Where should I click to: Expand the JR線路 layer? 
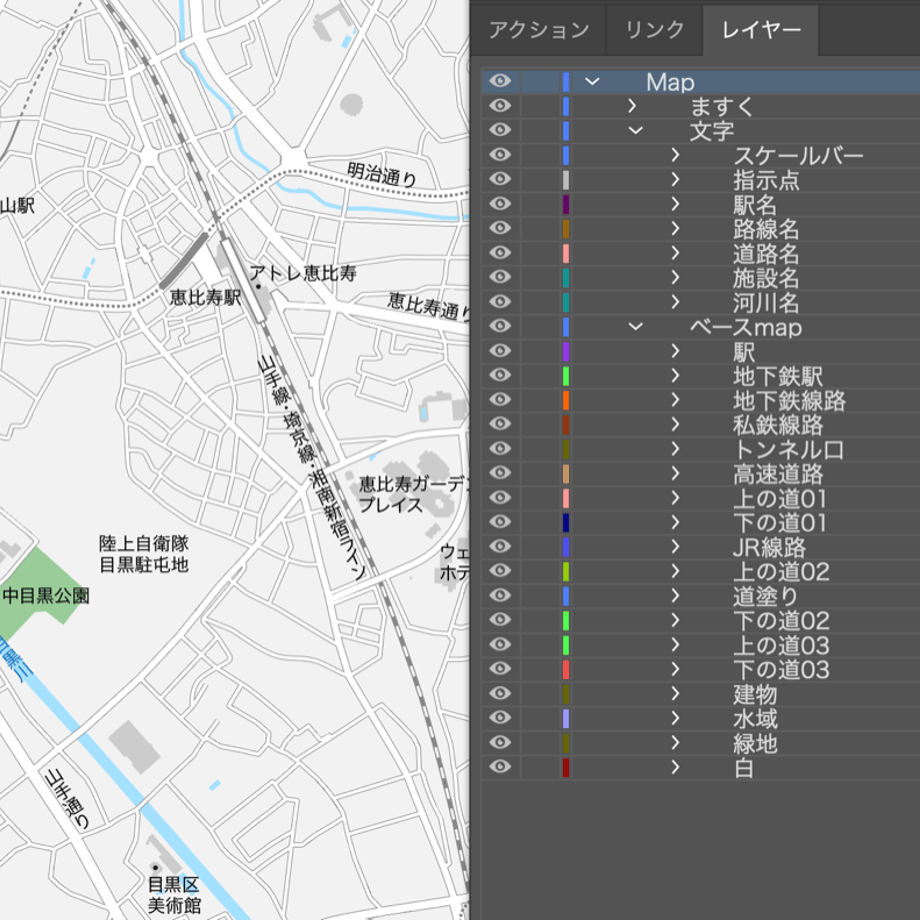675,546
